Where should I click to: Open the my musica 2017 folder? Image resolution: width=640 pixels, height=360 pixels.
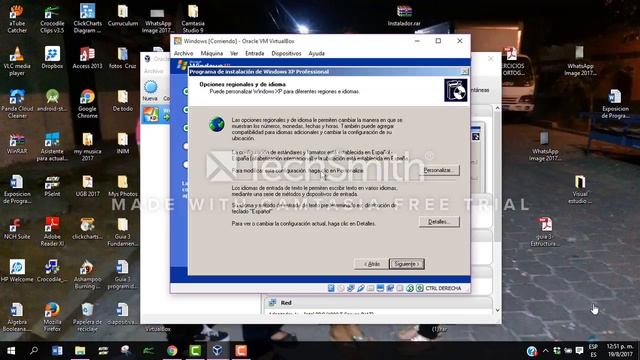pos(87,147)
